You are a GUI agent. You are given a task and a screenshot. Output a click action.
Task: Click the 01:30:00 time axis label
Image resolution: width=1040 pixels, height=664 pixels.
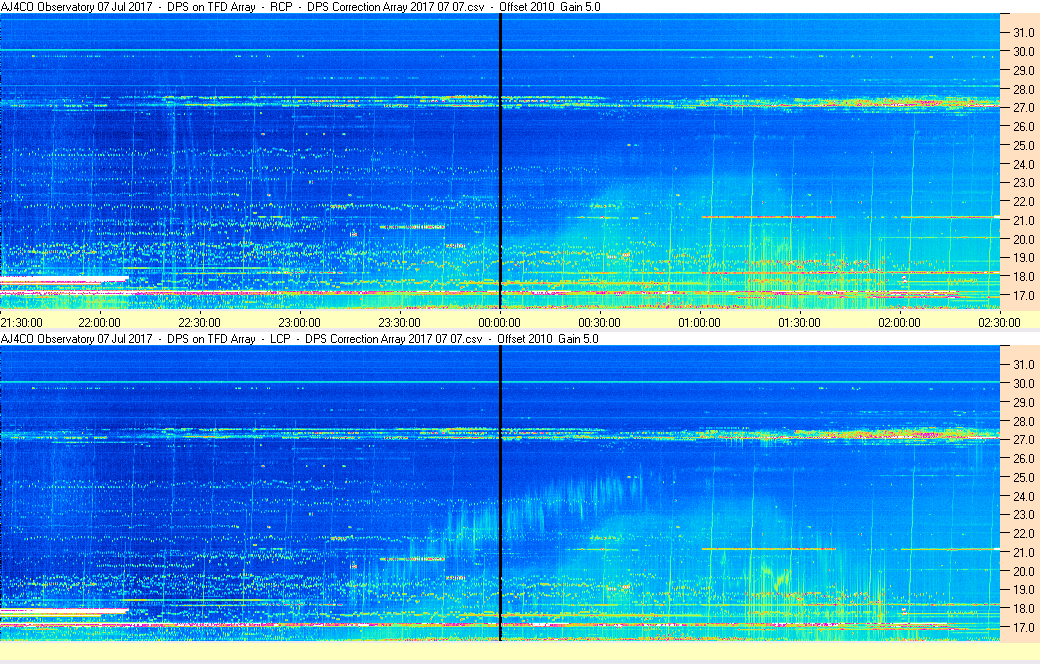coord(799,322)
